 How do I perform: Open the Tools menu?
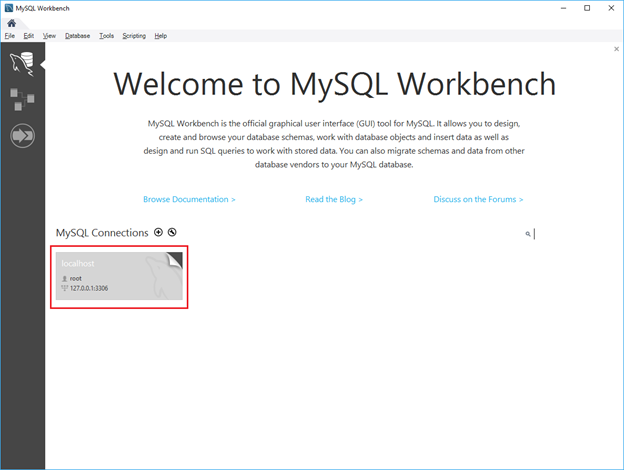106,36
